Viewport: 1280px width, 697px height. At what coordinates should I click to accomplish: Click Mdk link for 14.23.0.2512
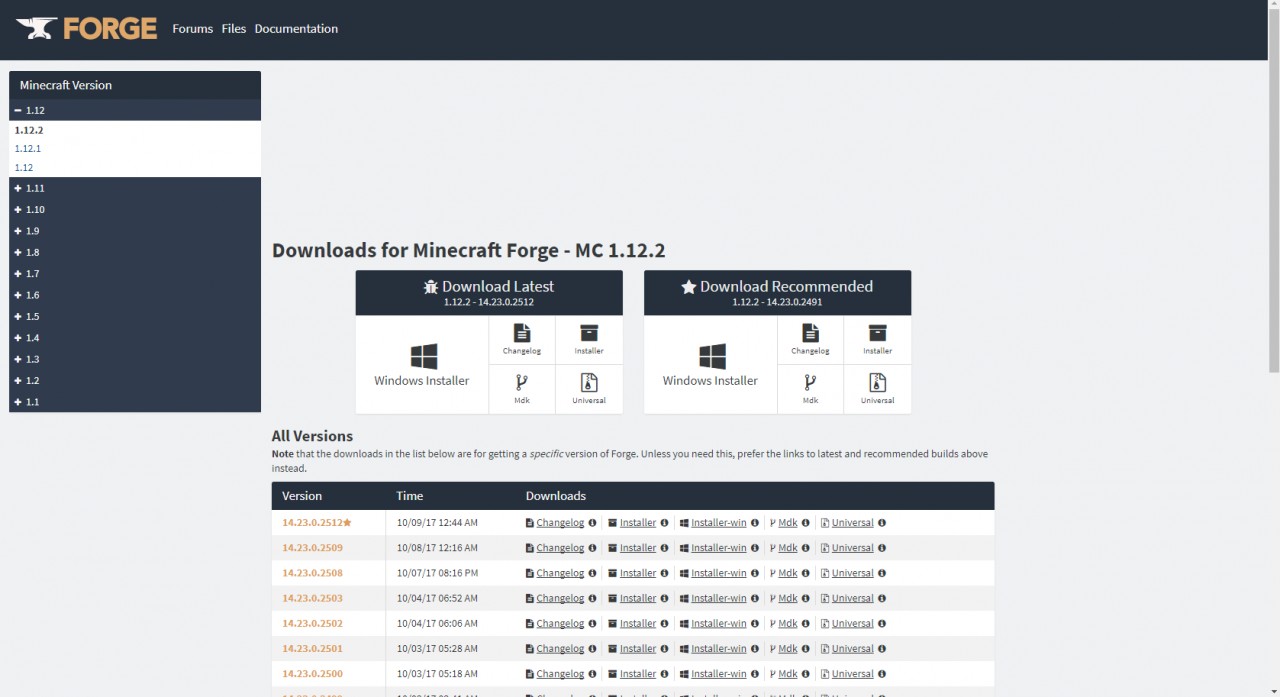click(788, 523)
